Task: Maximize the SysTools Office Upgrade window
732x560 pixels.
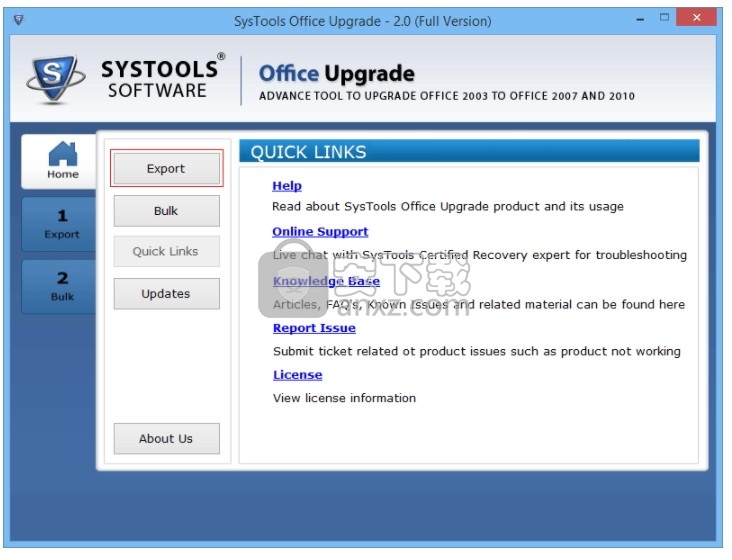Action: [664, 18]
